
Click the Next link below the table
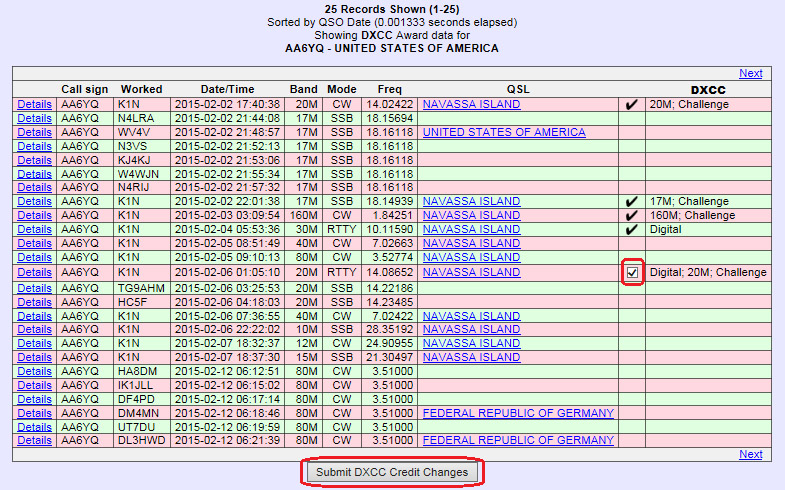click(x=750, y=454)
